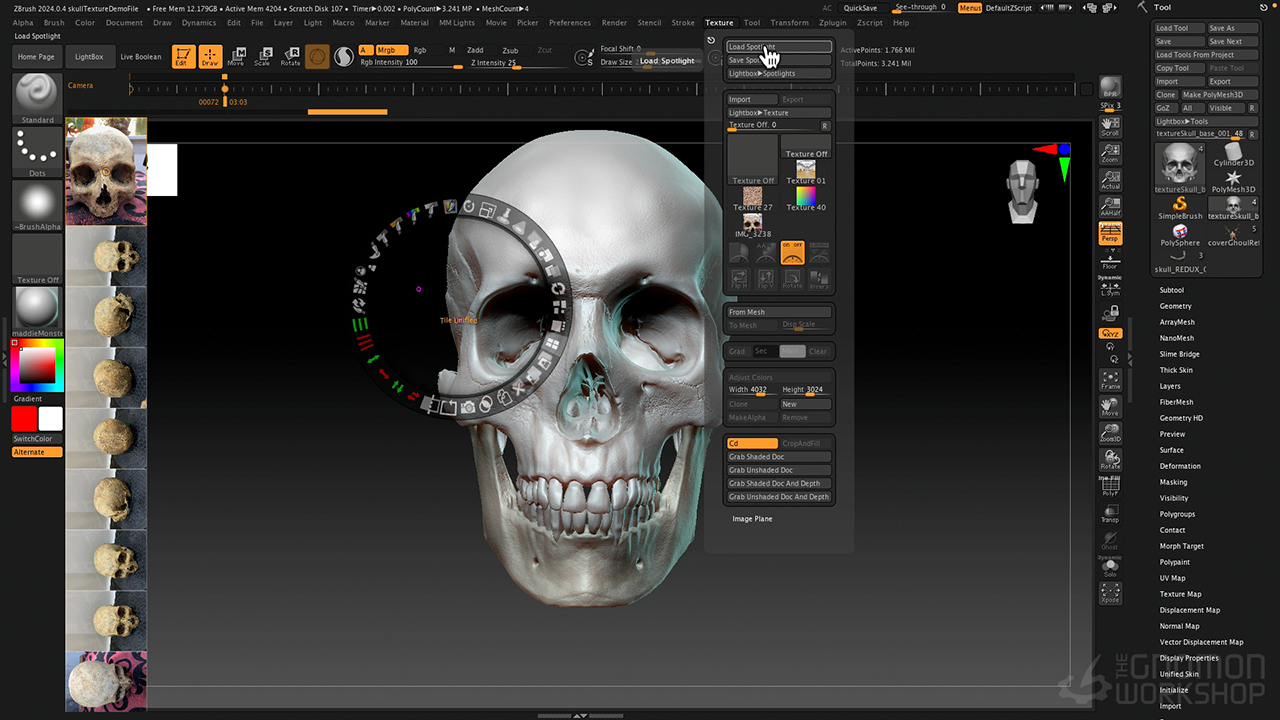Click the Rotate navigation icon in right shelf
Viewport: 1280px width, 720px height.
coord(1110,460)
